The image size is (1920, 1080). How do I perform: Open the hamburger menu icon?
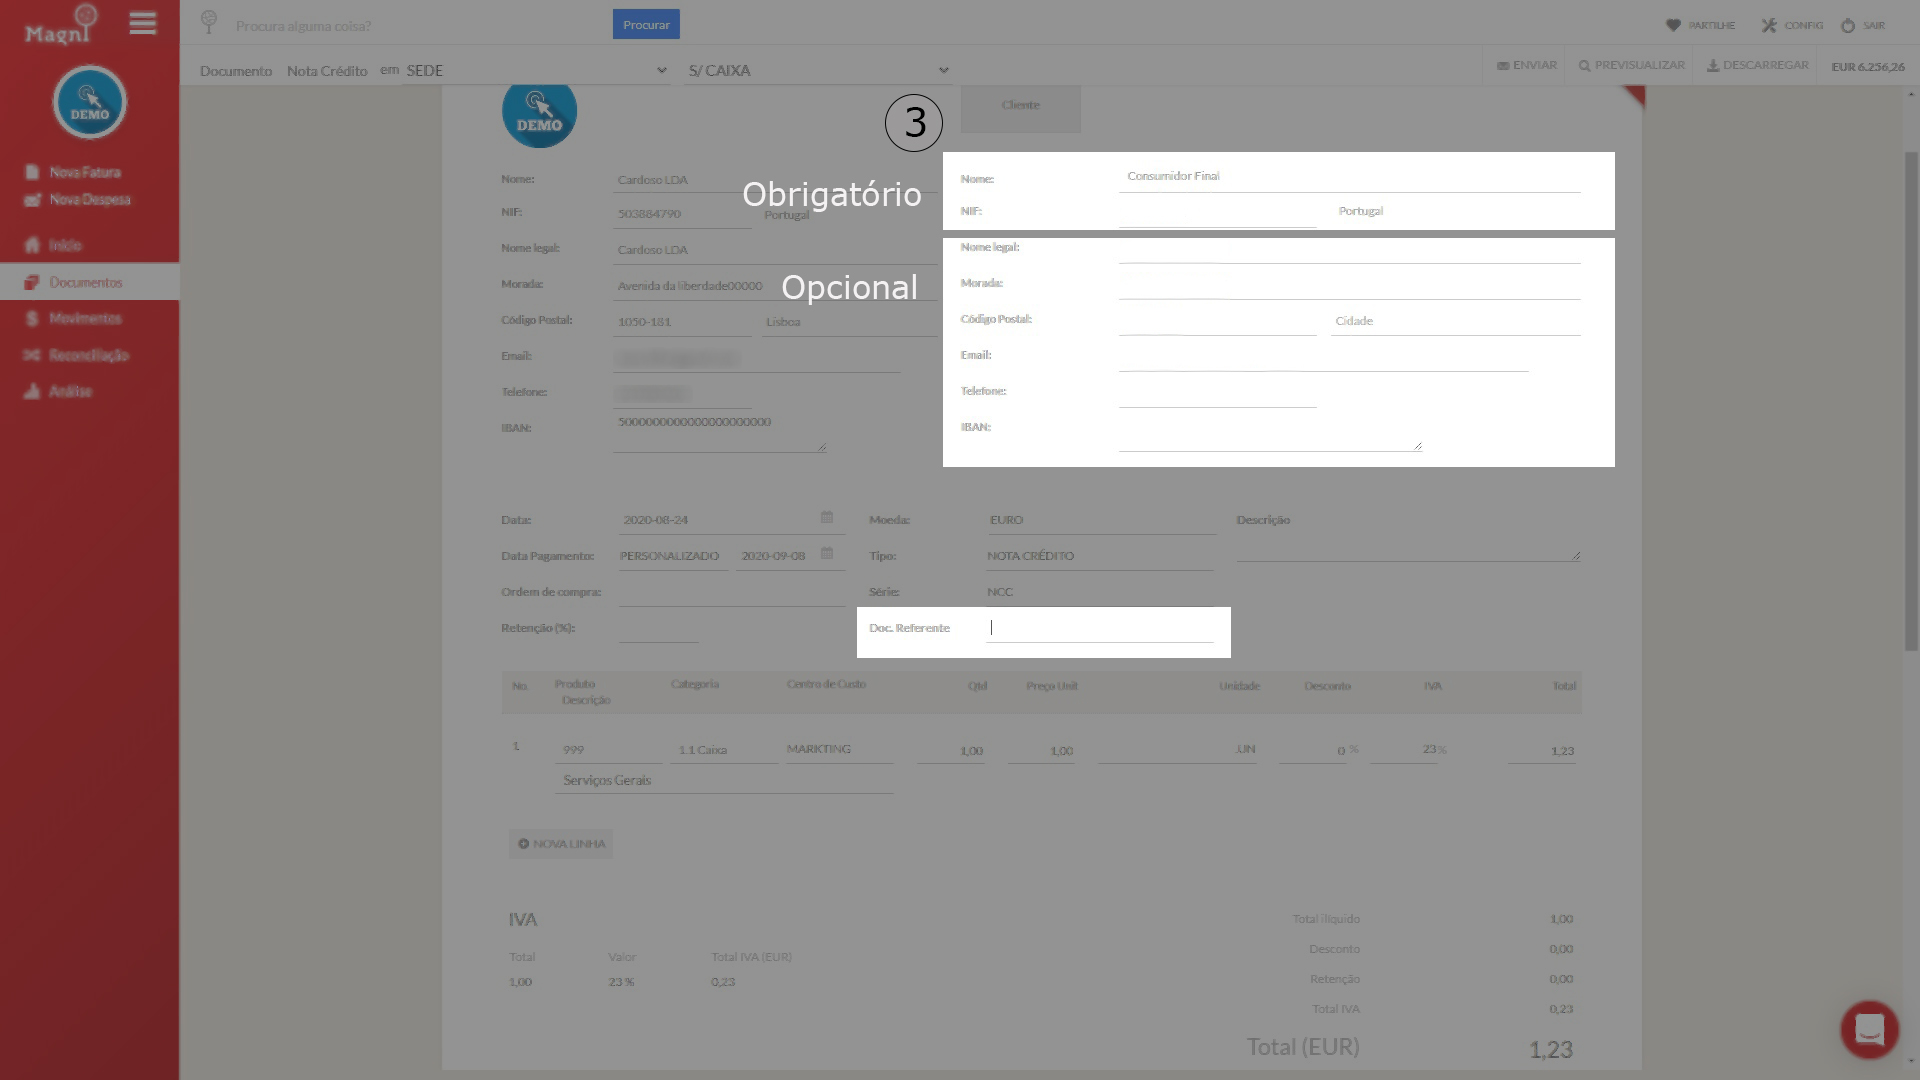click(x=143, y=23)
